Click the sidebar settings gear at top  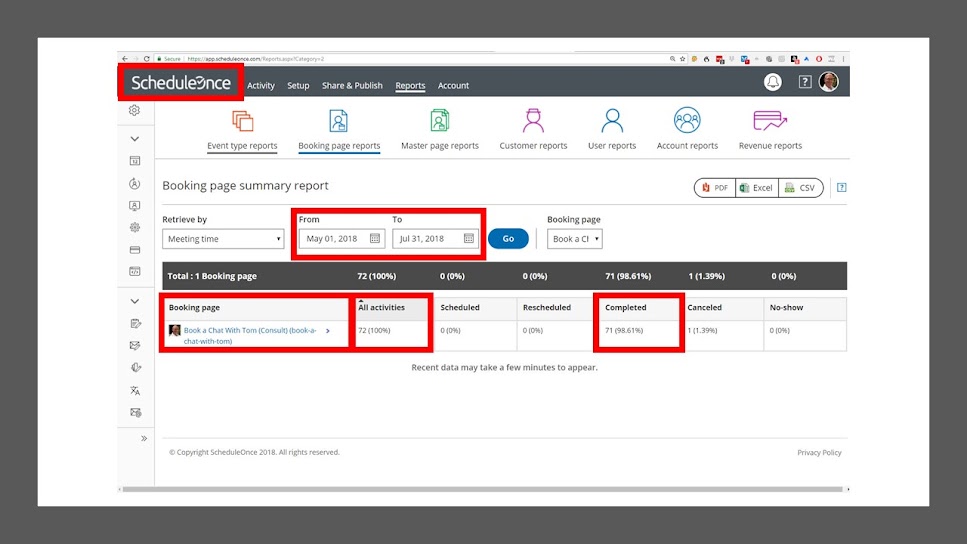[134, 110]
